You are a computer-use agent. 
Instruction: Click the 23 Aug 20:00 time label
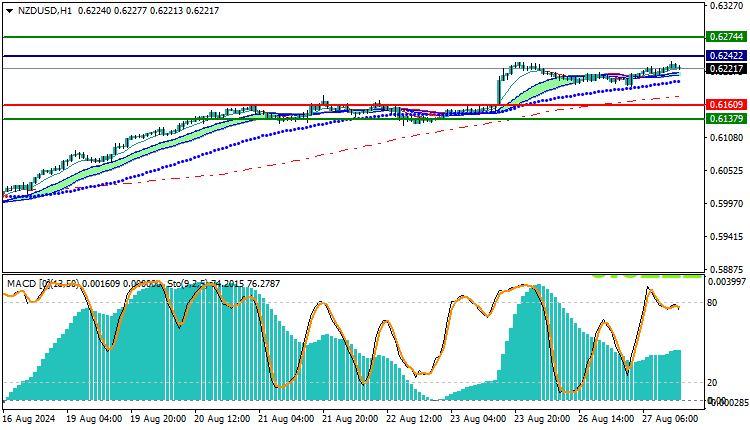[542, 419]
